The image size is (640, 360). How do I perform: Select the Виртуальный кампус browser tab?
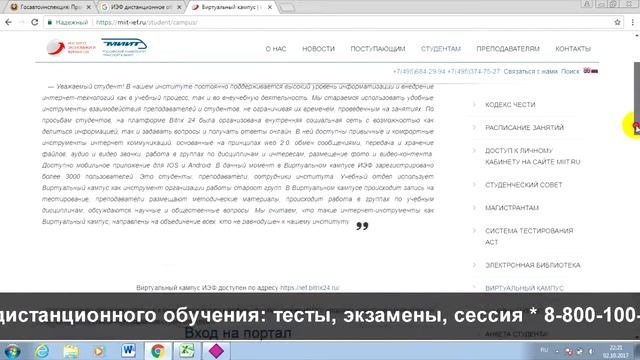click(231, 7)
